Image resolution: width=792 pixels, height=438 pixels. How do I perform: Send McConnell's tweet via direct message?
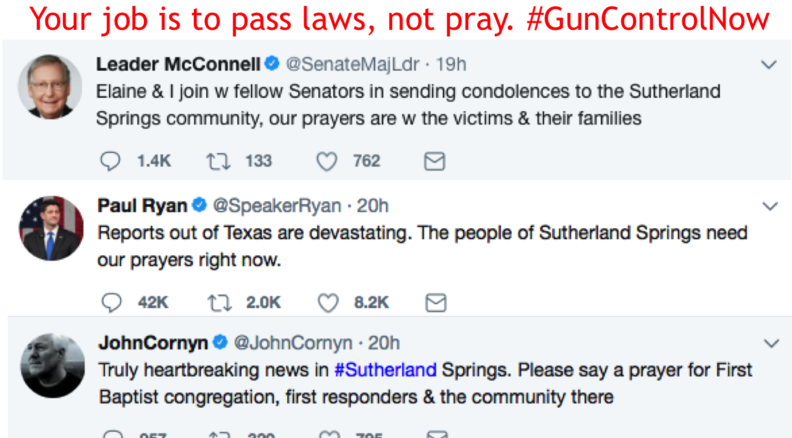[x=435, y=160]
